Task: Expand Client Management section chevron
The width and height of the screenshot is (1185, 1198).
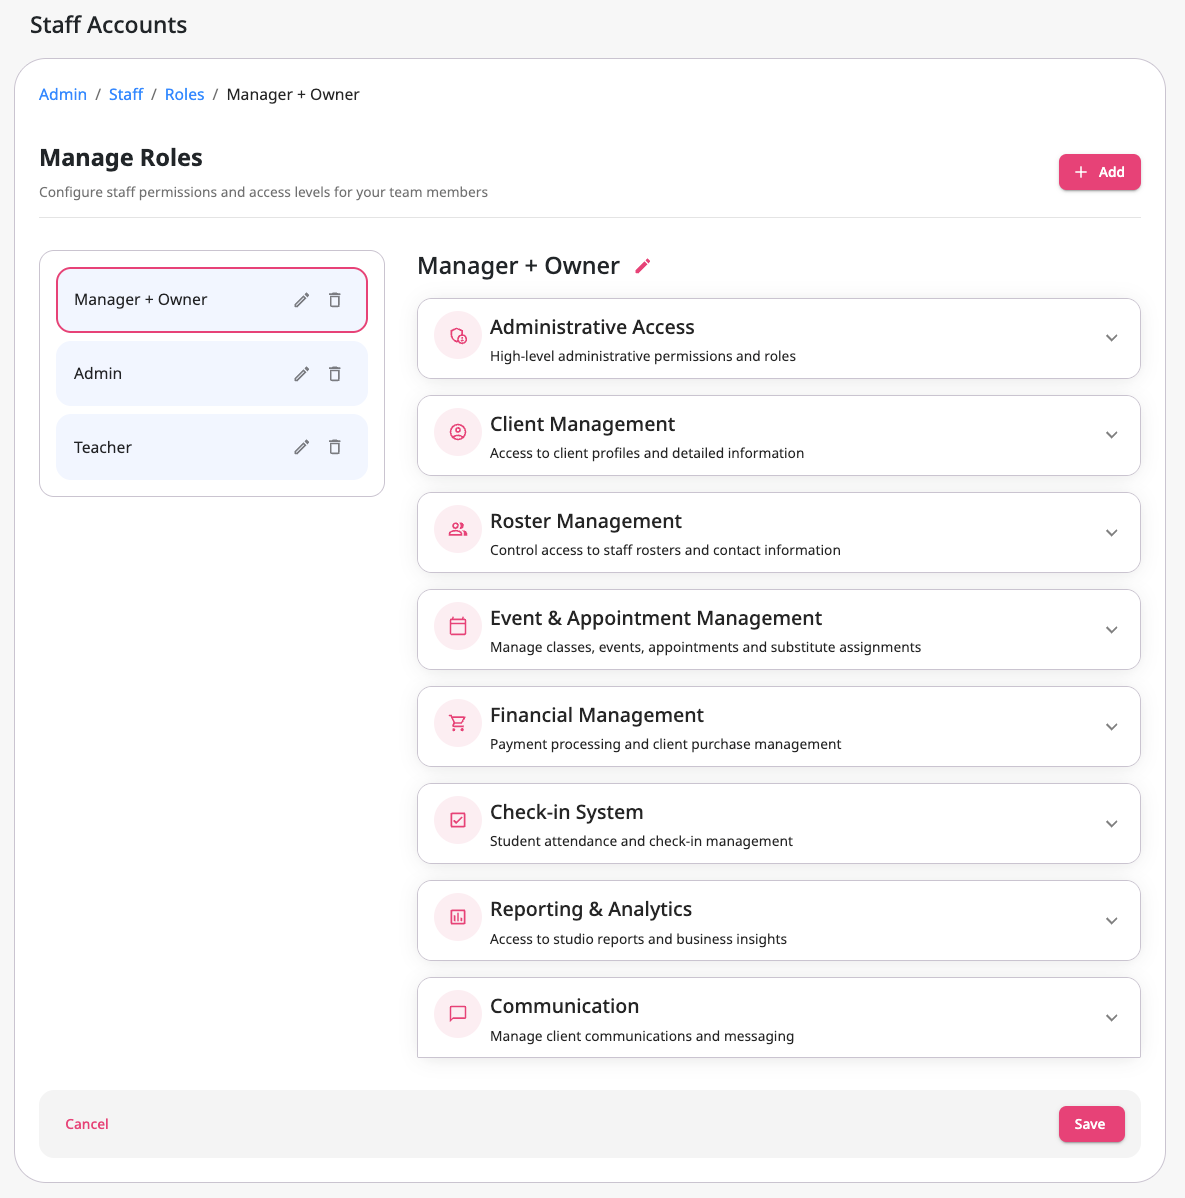Action: [1112, 435]
